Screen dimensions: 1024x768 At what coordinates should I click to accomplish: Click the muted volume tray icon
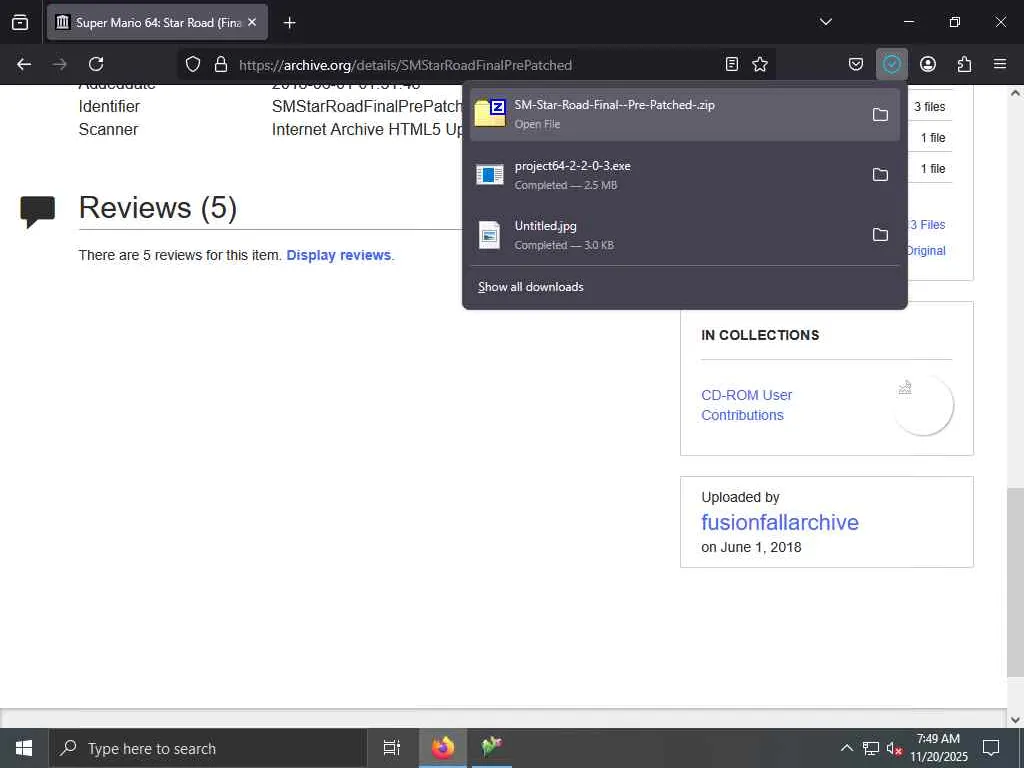(x=894, y=748)
